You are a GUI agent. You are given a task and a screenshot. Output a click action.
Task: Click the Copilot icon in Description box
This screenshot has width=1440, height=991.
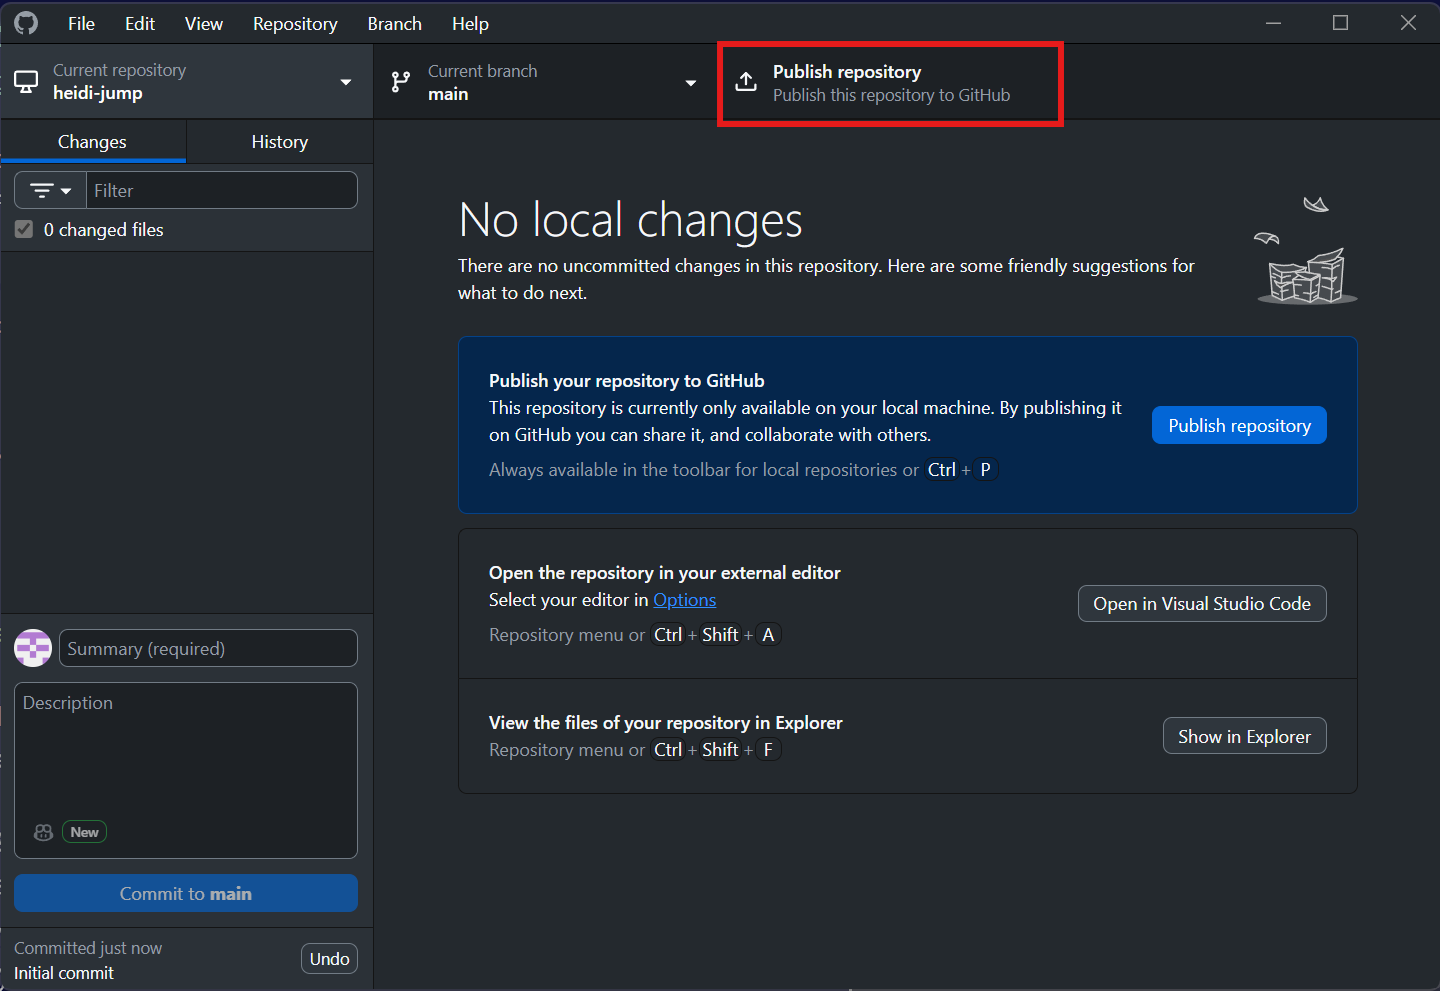tap(43, 832)
